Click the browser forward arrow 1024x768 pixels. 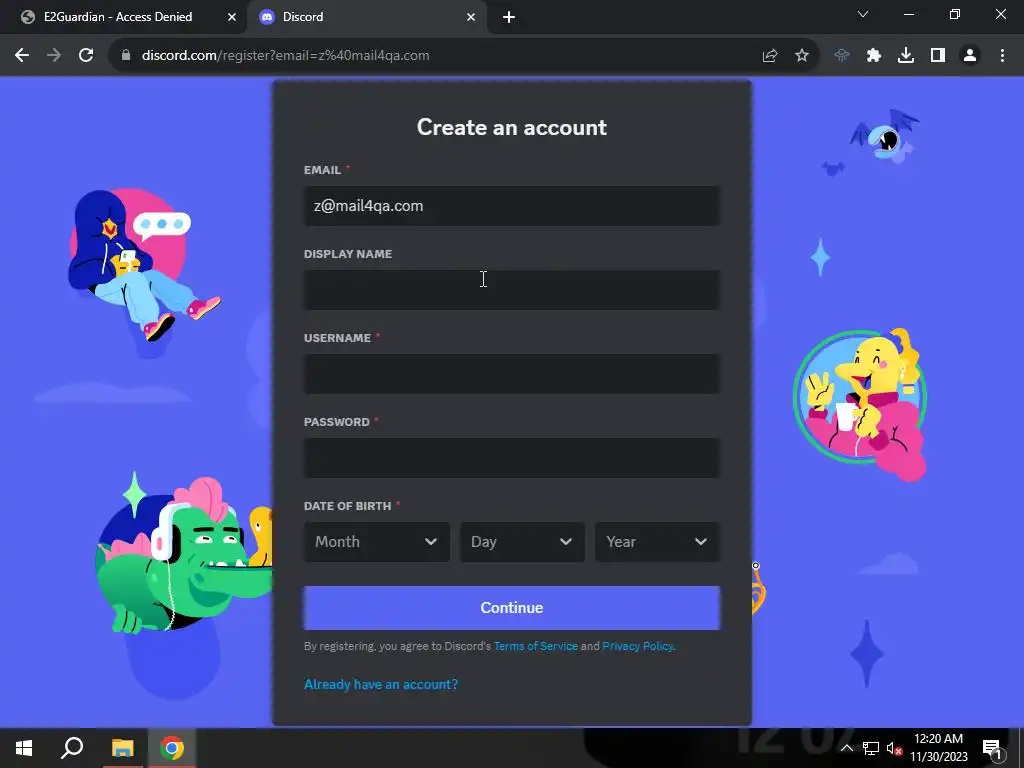click(x=54, y=56)
